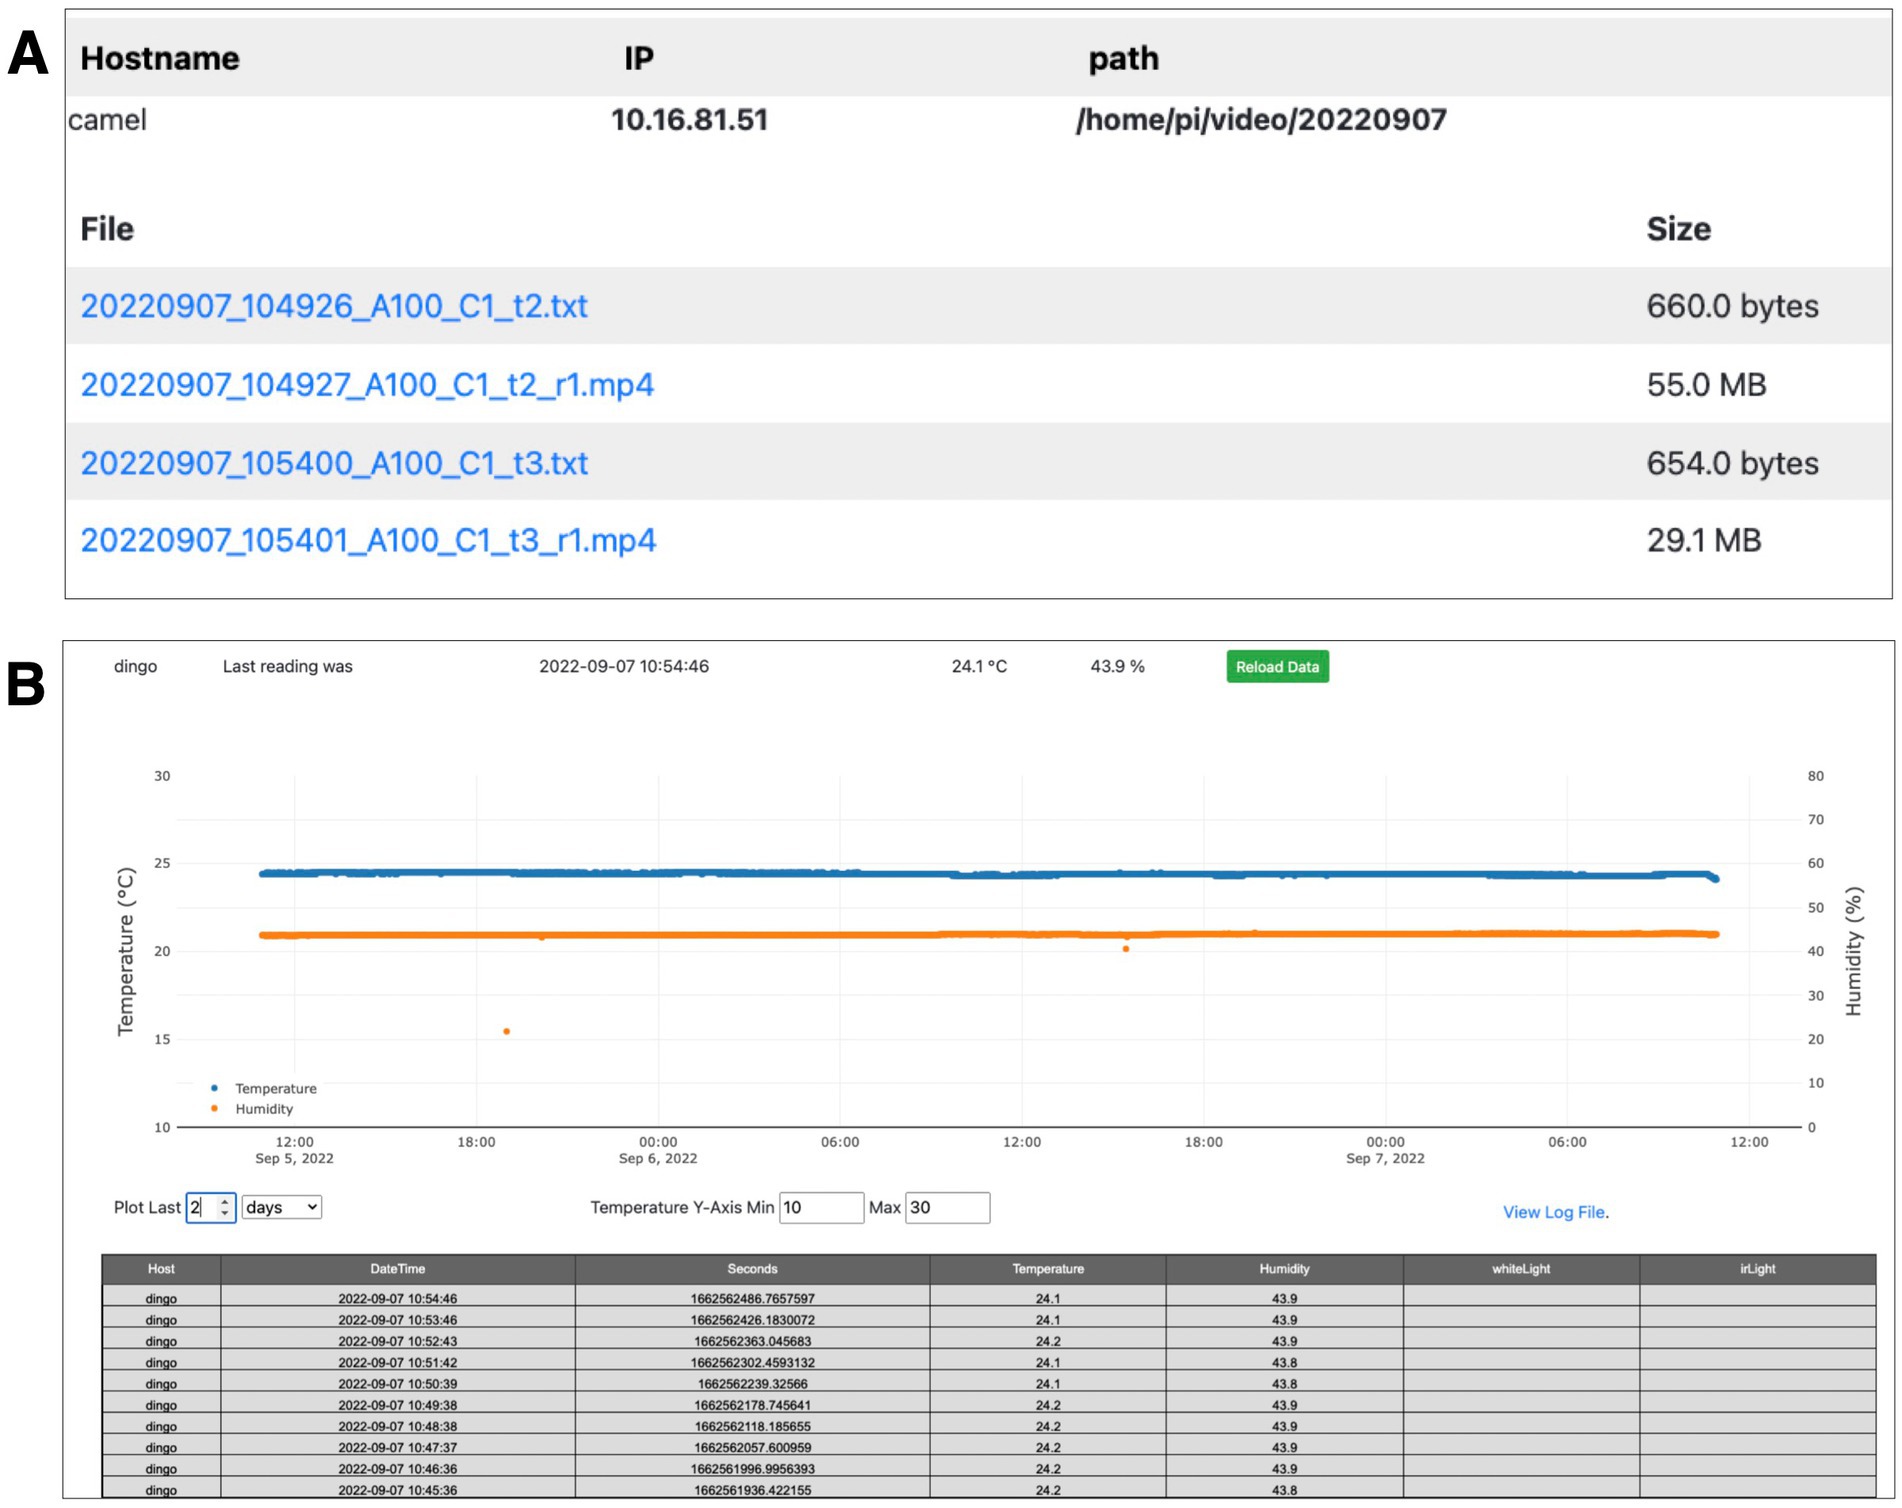Image resolution: width=1902 pixels, height=1508 pixels.
Task: Click the path /home/pi/video/20220907
Action: pos(1260,120)
